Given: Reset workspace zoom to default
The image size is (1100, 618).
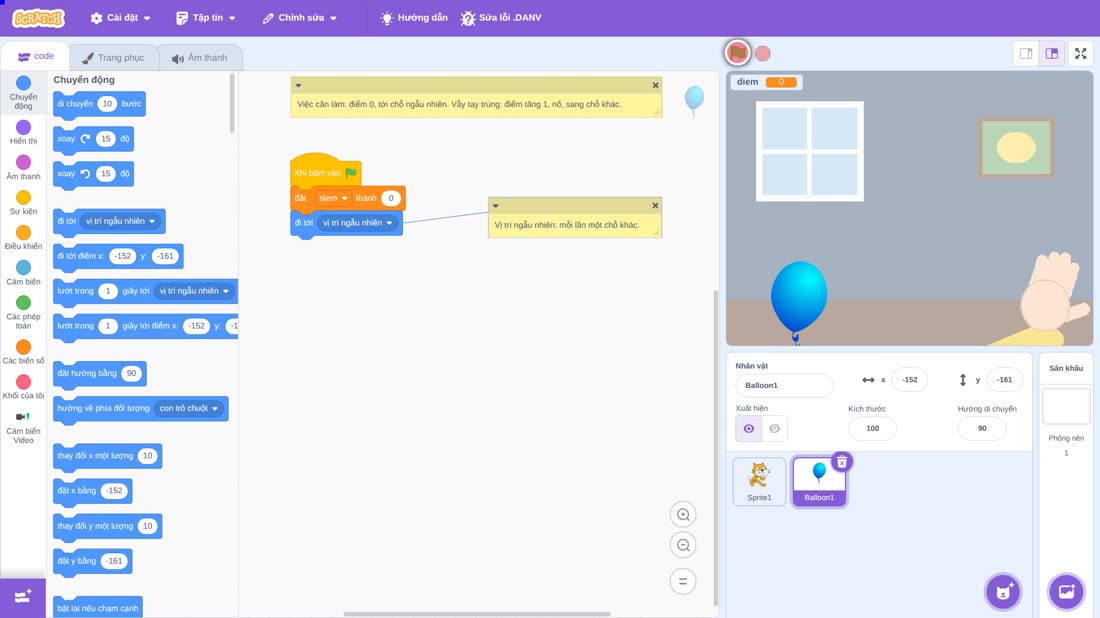Looking at the screenshot, I should [x=683, y=581].
